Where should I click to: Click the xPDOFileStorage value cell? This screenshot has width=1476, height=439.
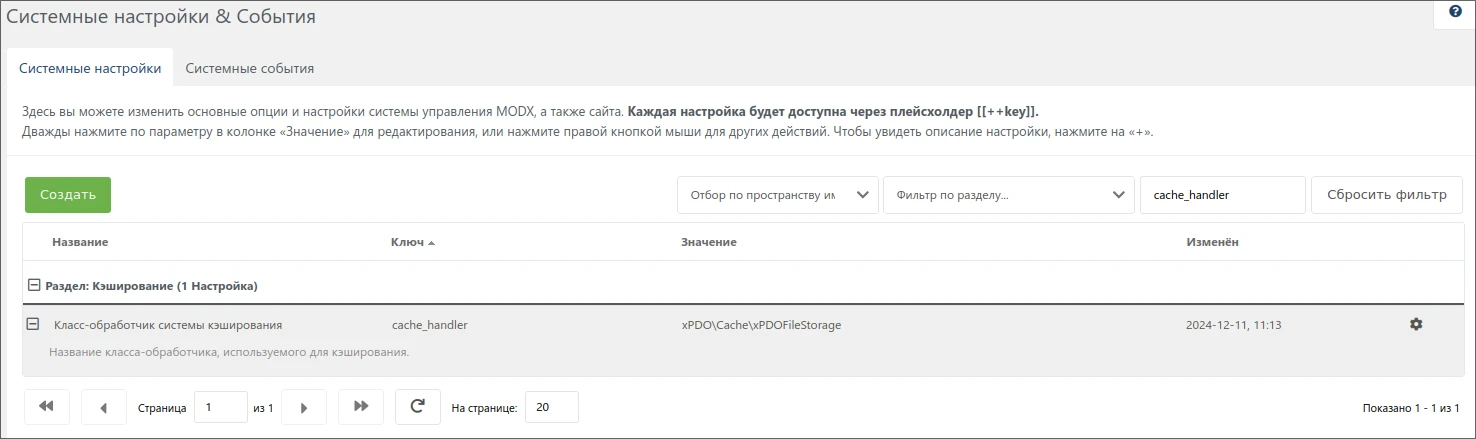coord(760,325)
